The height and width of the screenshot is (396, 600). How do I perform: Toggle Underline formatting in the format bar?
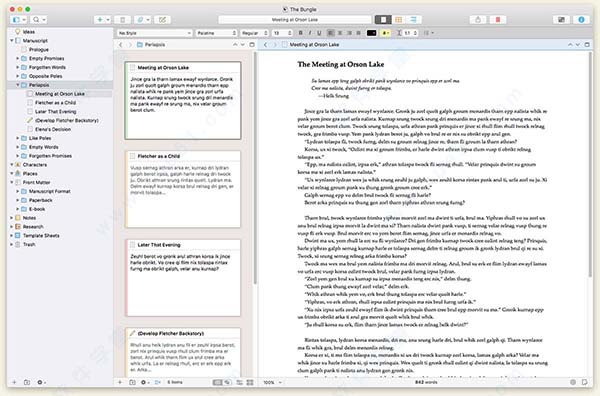319,33
